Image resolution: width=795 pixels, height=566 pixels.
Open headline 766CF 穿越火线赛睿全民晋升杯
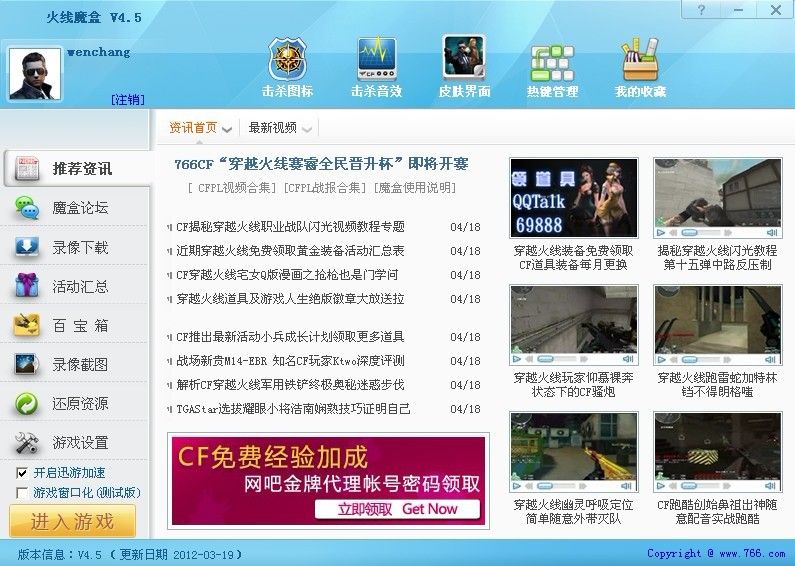click(x=321, y=164)
